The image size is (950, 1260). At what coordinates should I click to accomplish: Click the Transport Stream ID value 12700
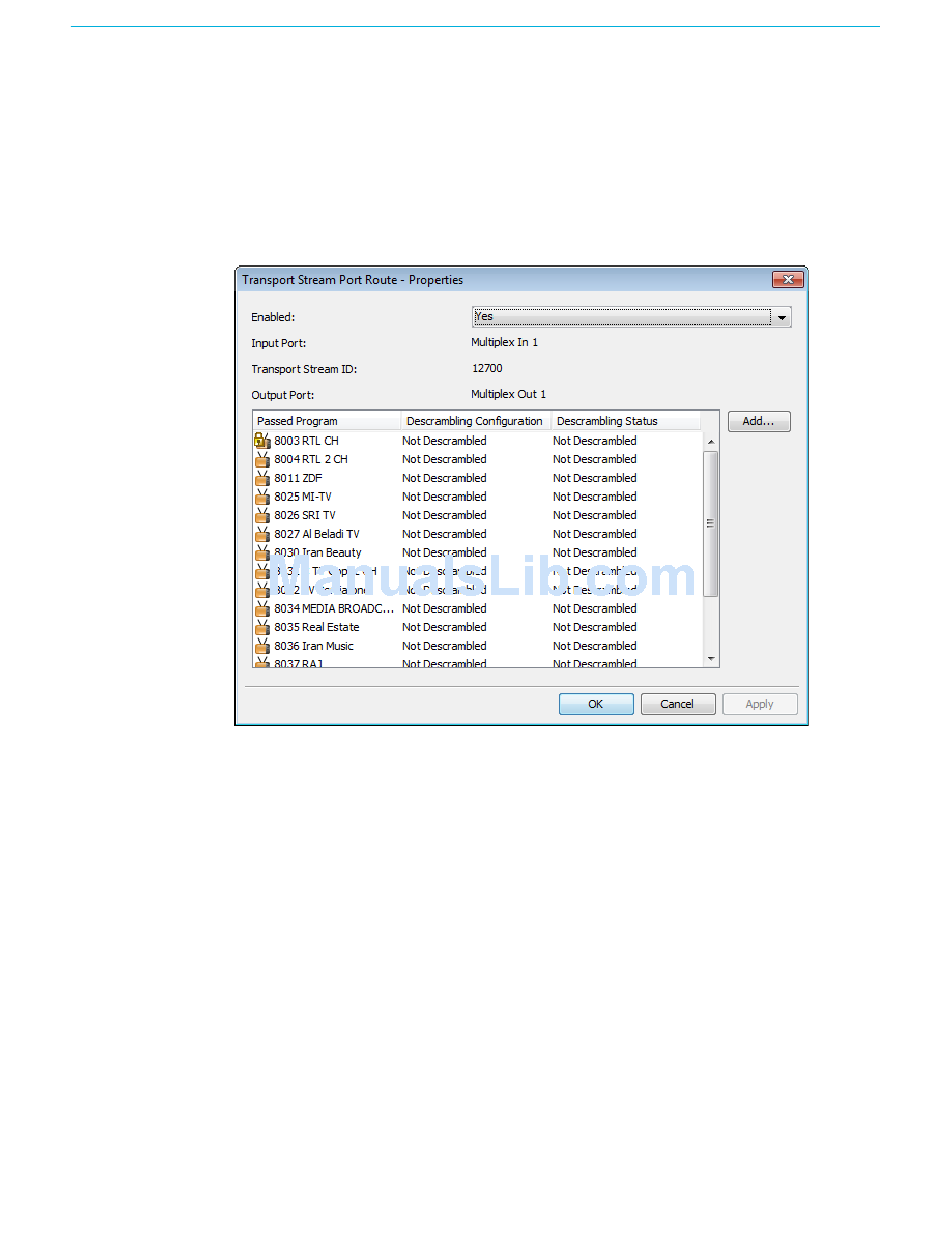(487, 369)
